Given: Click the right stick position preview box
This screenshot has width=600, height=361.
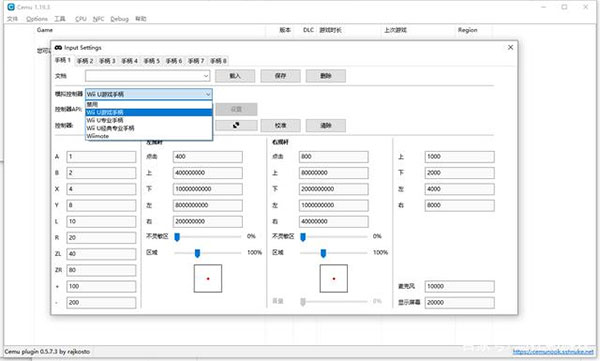Looking at the screenshot, I should [x=334, y=278].
